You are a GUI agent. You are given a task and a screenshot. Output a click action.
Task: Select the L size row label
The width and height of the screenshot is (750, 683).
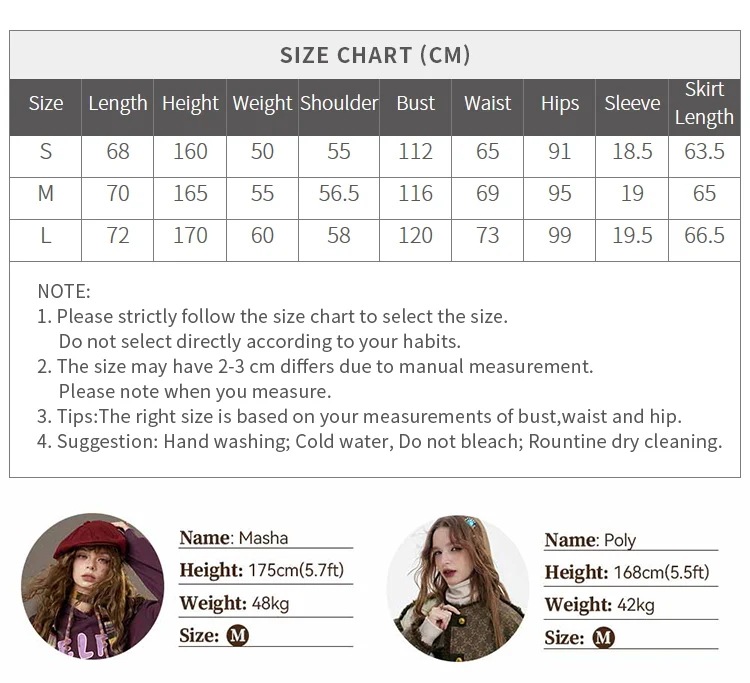tap(45, 236)
